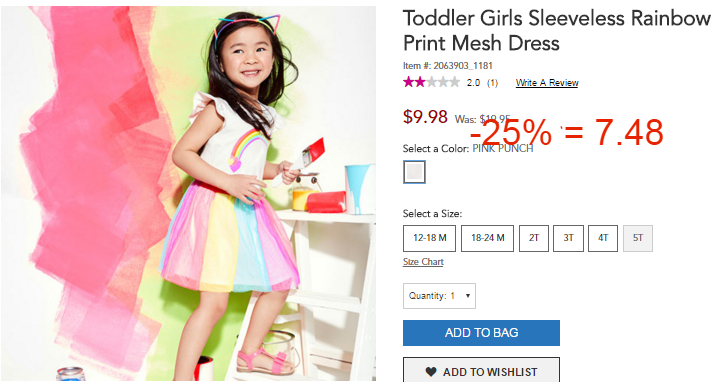Pick the greyed 5T size box
This screenshot has width=726, height=382.
click(638, 238)
